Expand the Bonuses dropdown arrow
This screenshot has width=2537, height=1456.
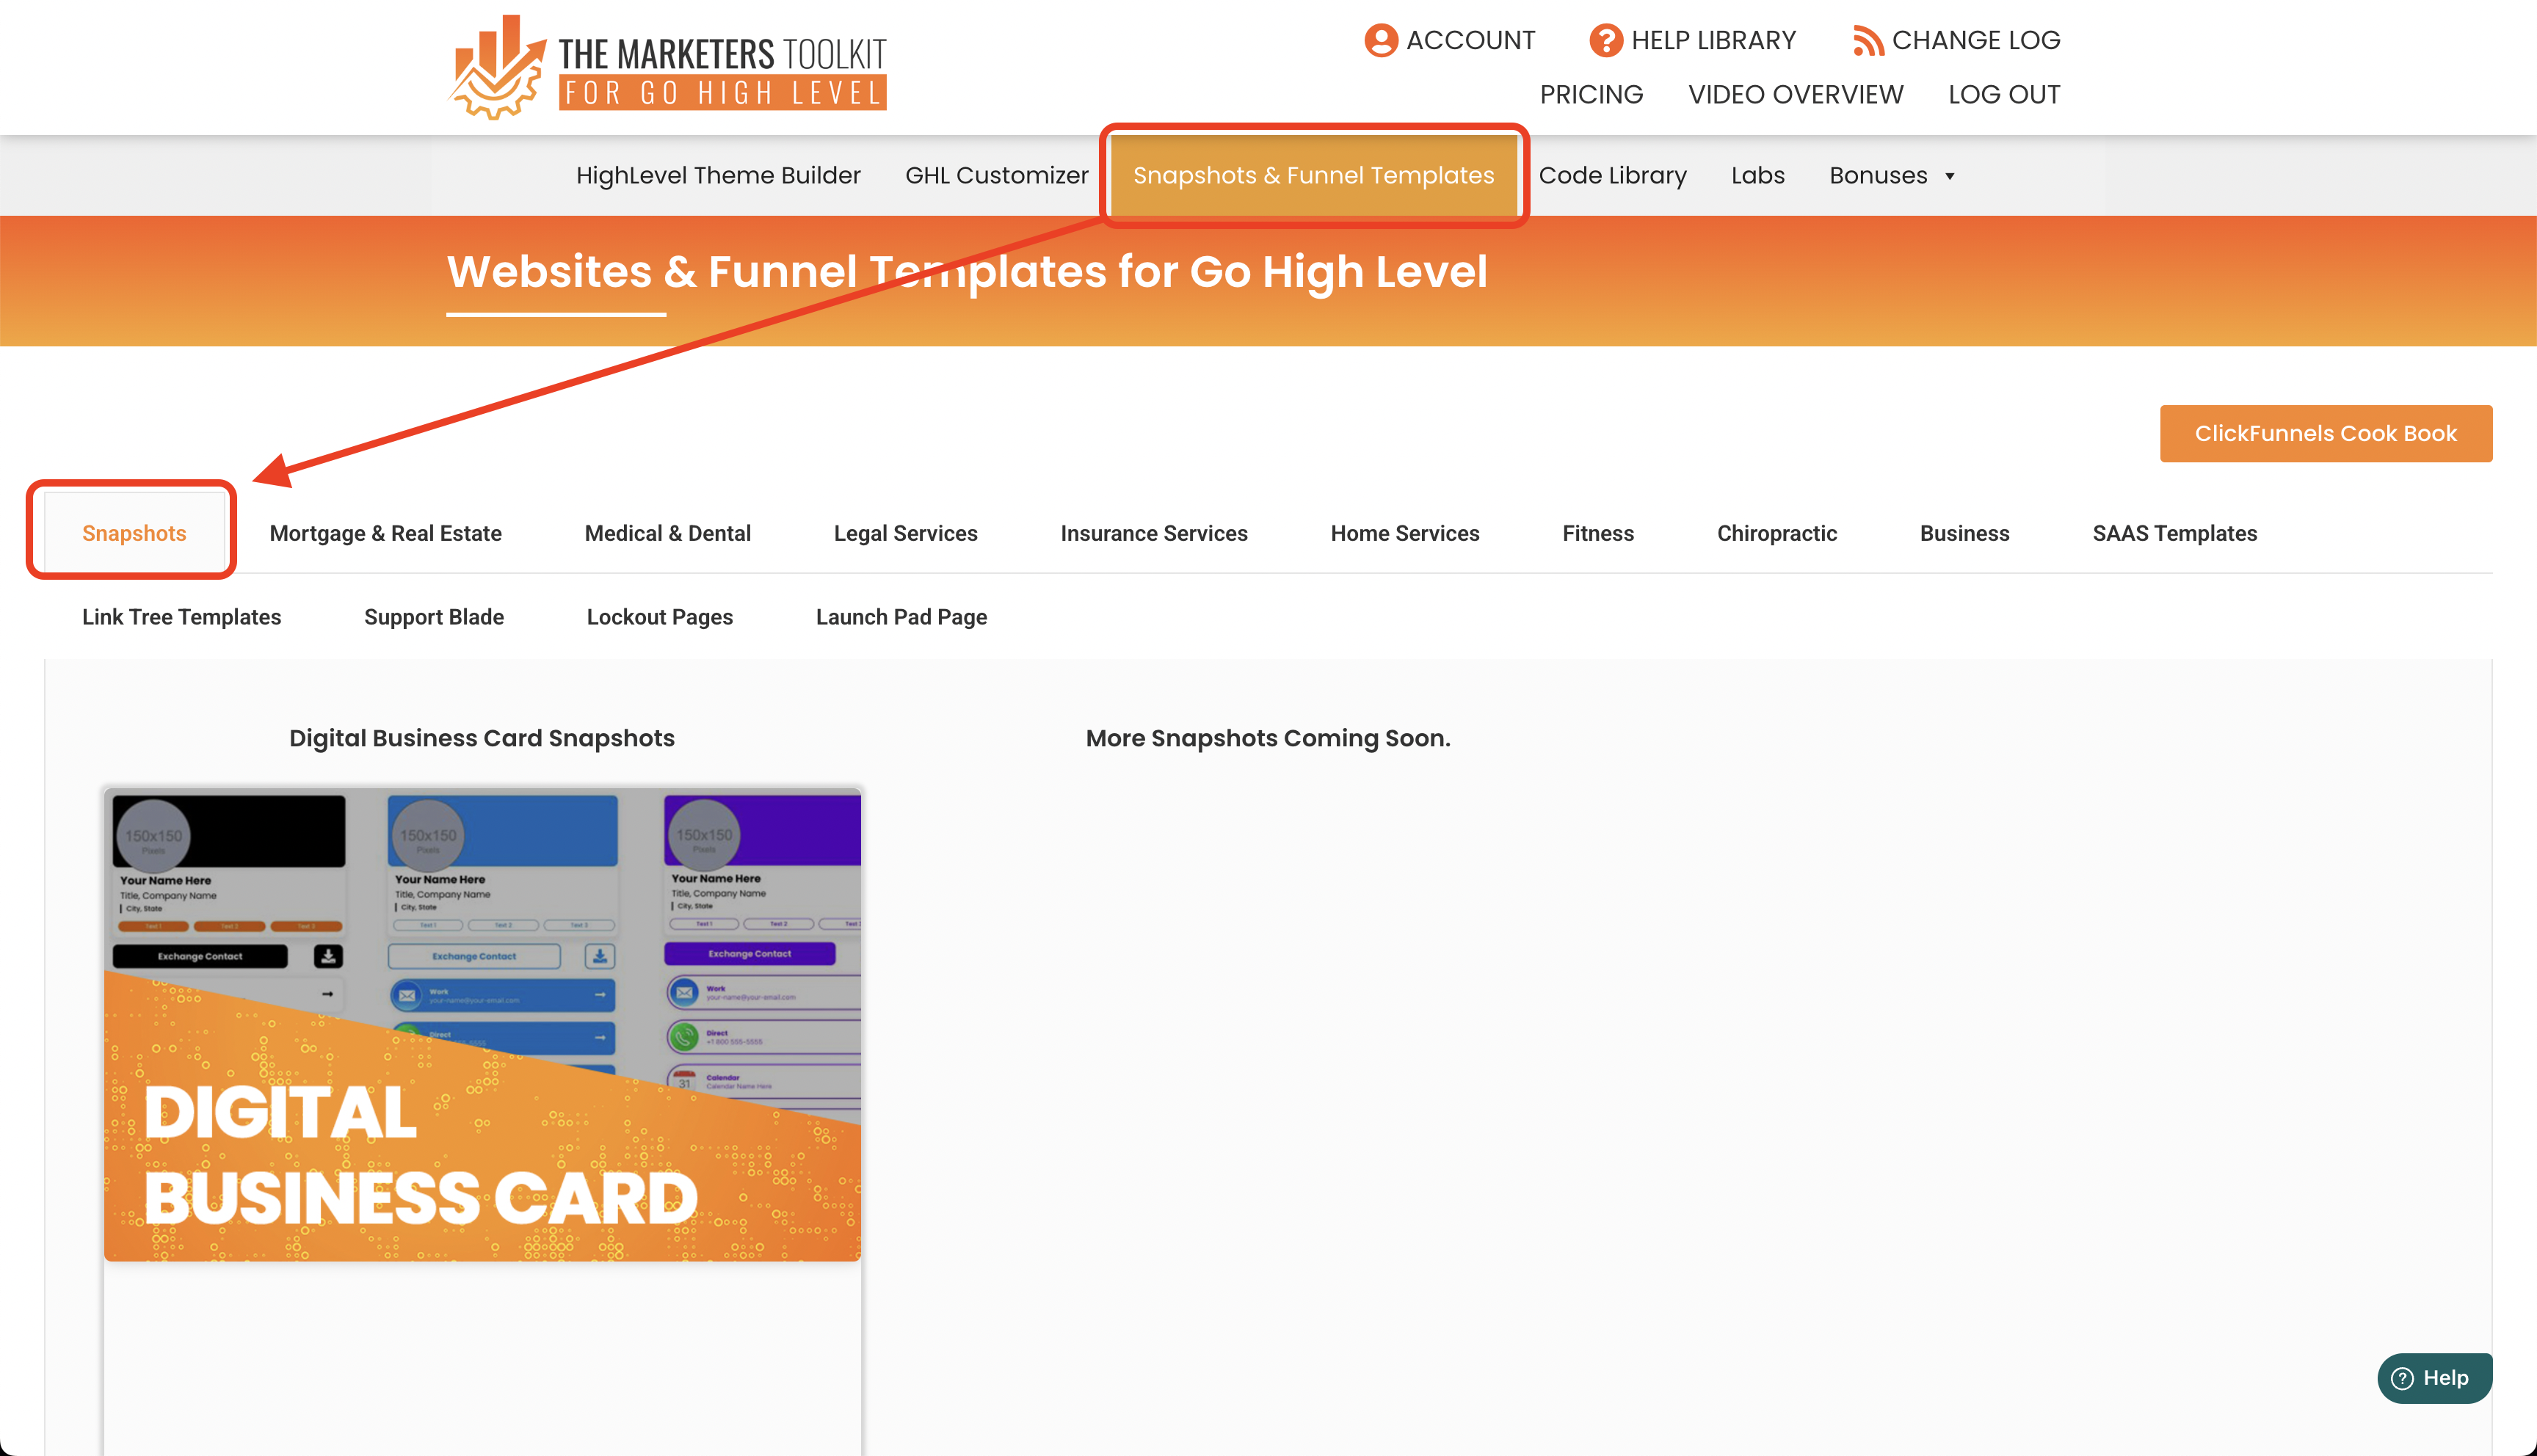[1949, 176]
